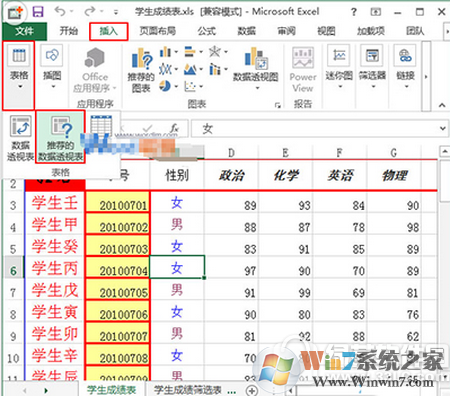
Task: Click cell with student ID 20100703
Action: [118, 246]
